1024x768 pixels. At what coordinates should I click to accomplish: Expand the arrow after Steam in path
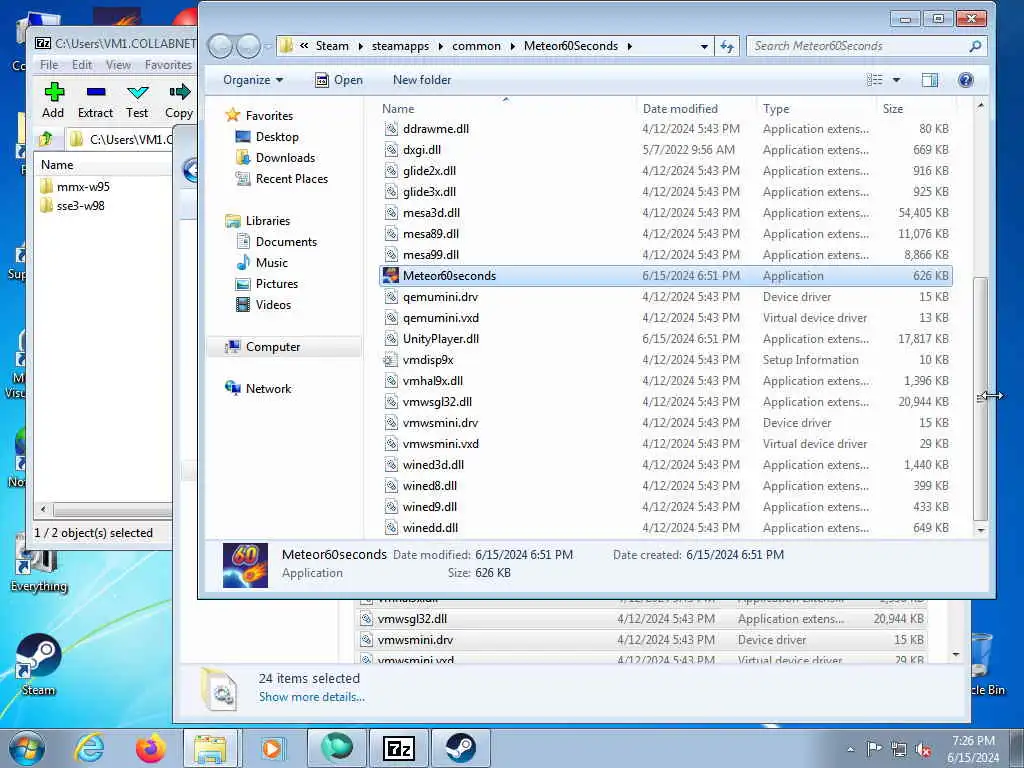(x=360, y=46)
